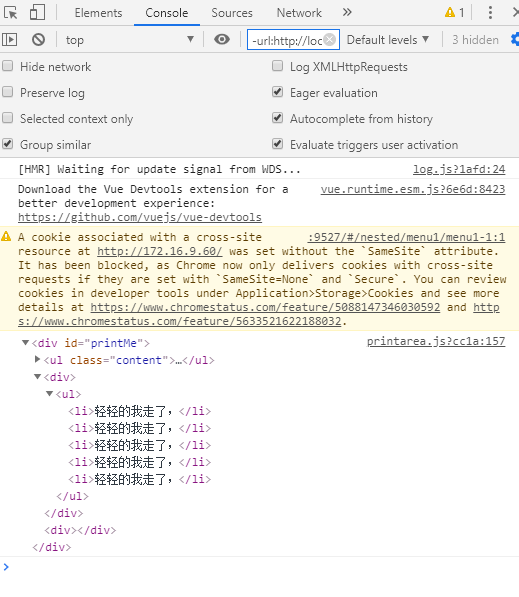Open the live expression eye icon
Viewport: 519px width, 597px height.
coord(222,39)
